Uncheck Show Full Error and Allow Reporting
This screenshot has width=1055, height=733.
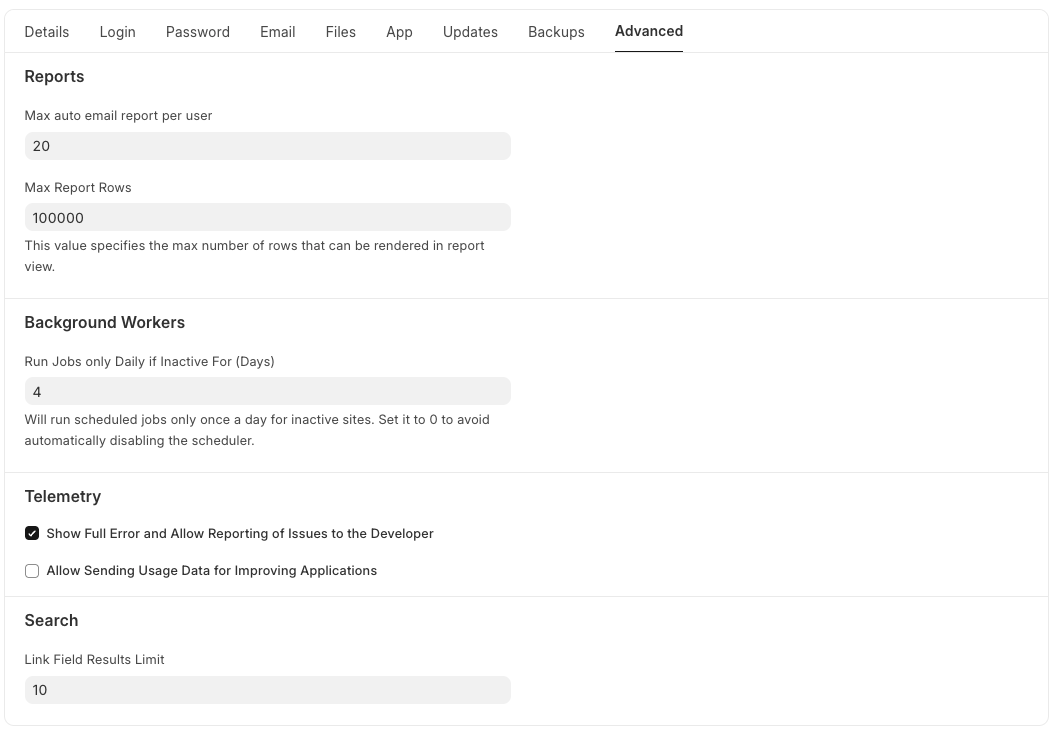(31, 533)
